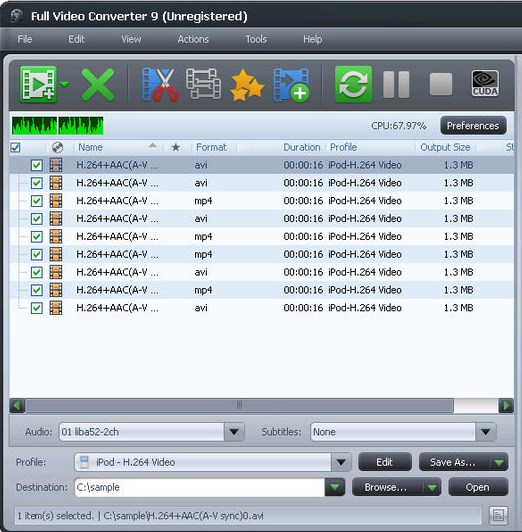Click the film icon of the bottom row
Viewport: 522px width, 532px height.
56,308
